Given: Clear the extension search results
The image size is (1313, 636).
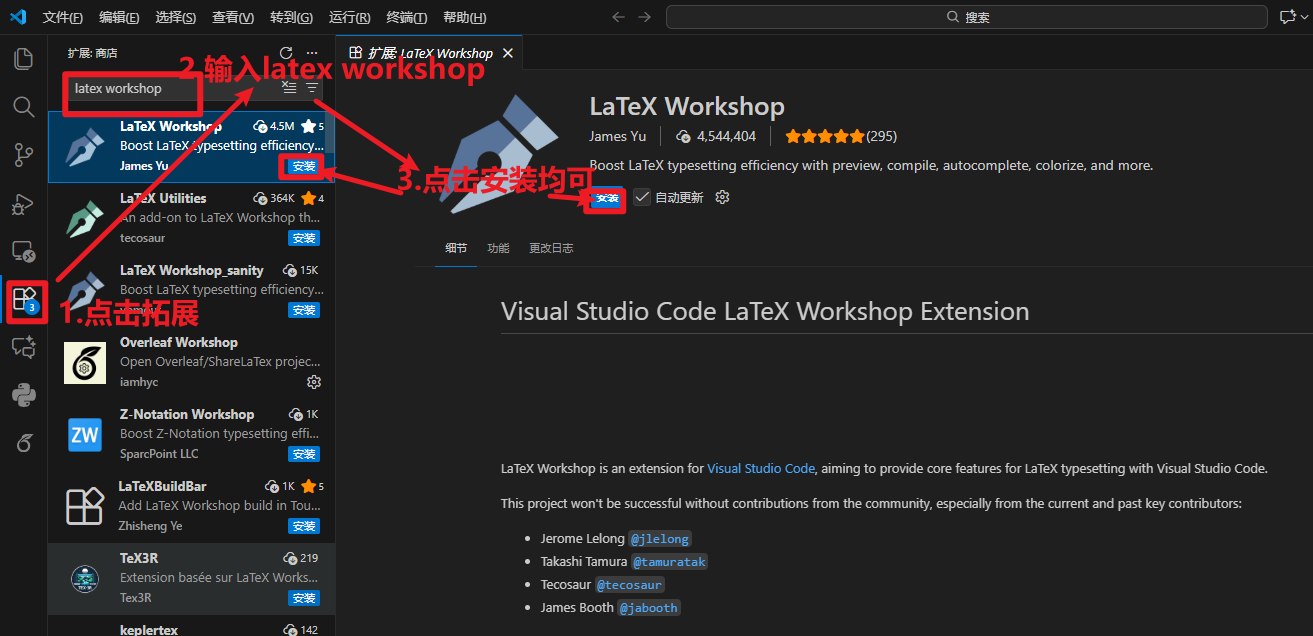Looking at the screenshot, I should pyautogui.click(x=289, y=88).
